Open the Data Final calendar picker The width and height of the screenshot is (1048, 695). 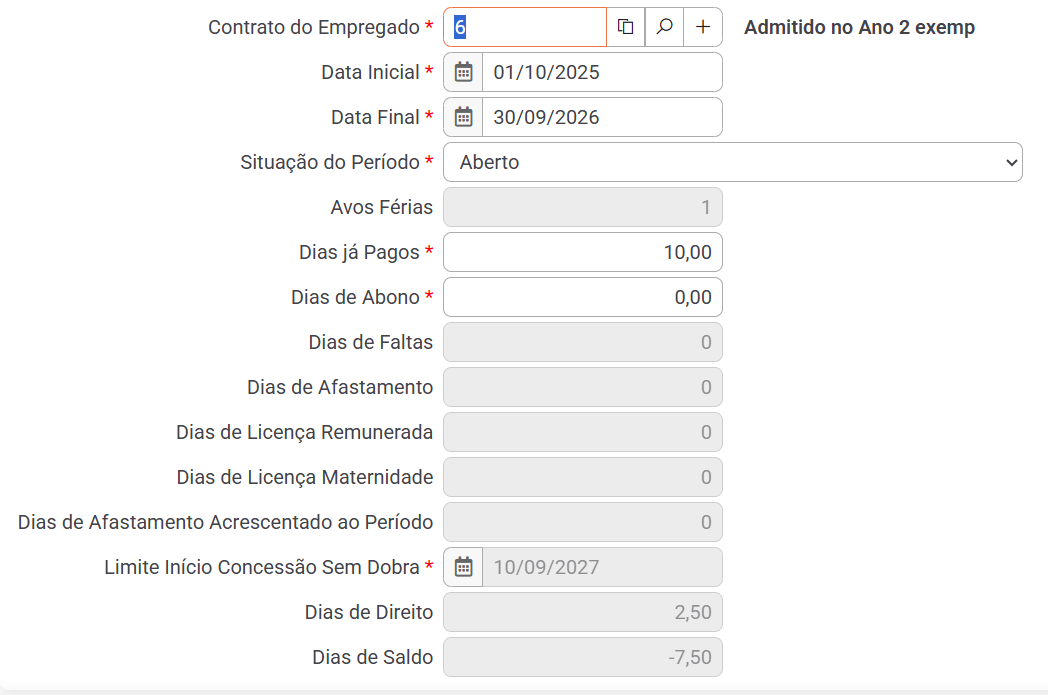coord(463,117)
